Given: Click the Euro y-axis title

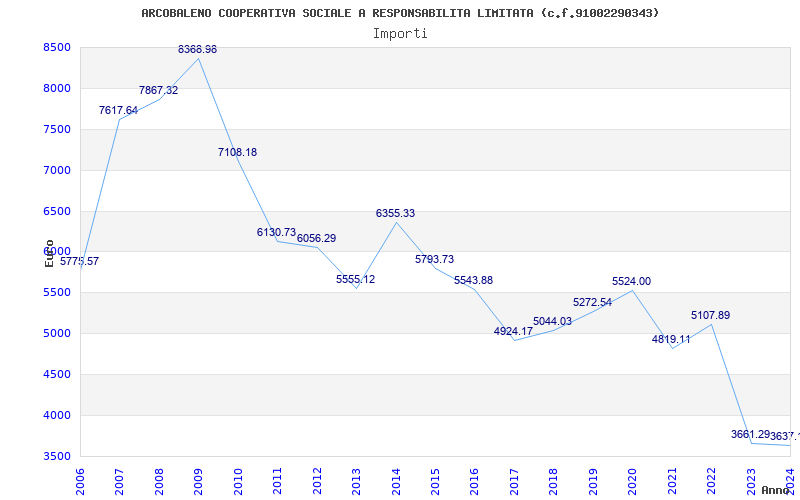Looking at the screenshot, I should 49,253.
